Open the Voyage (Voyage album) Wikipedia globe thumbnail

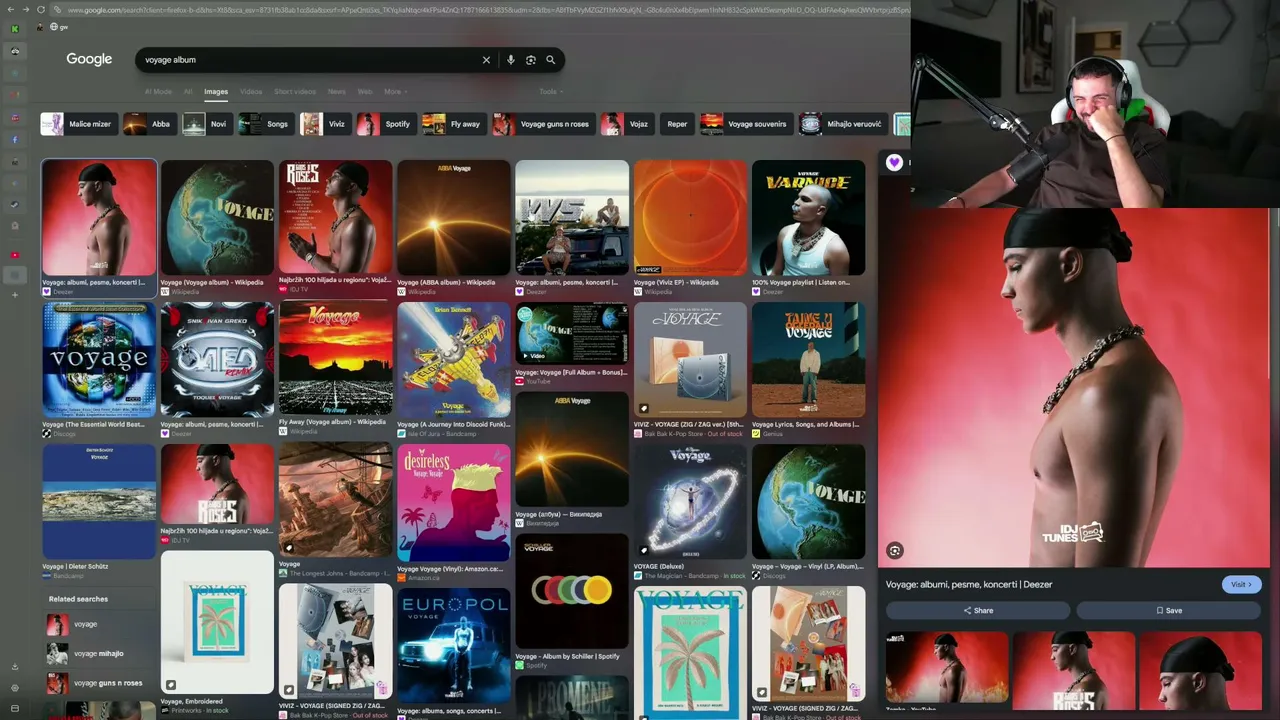pos(217,218)
